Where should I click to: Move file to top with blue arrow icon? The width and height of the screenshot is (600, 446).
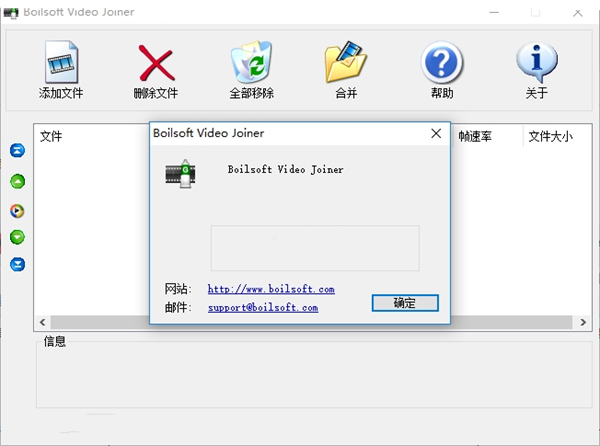click(x=17, y=150)
